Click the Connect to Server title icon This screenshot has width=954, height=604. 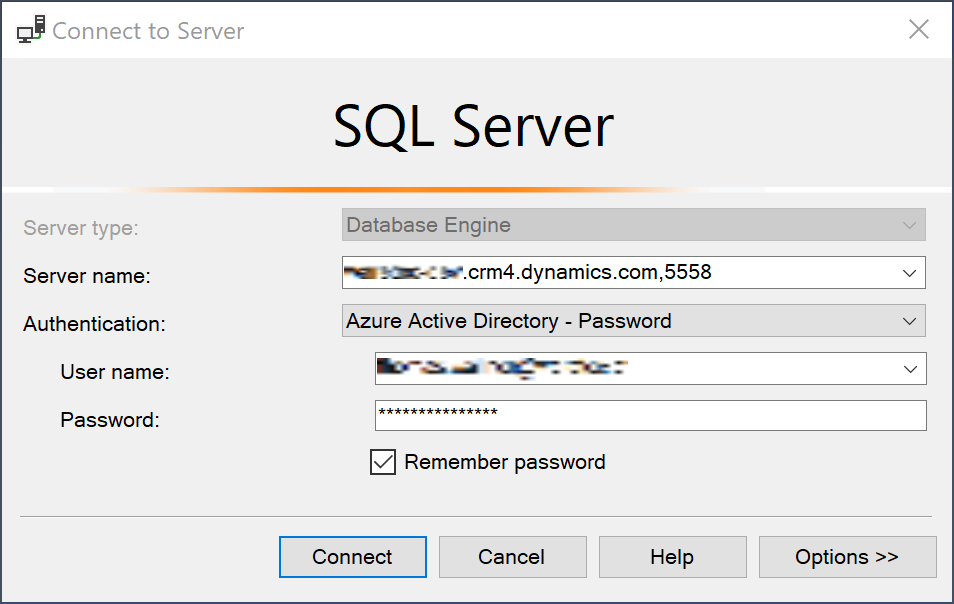[31, 30]
